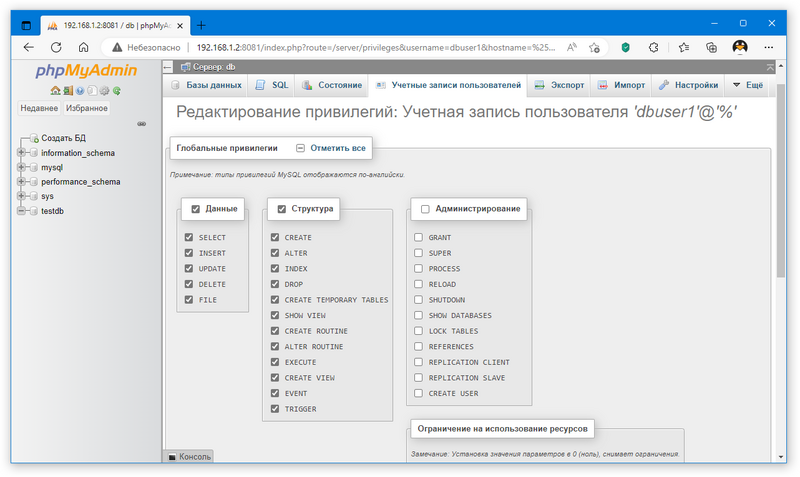Screen dimensions: 800x477
Task: Click the page top collapse icon at right
Action: [x=770, y=67]
